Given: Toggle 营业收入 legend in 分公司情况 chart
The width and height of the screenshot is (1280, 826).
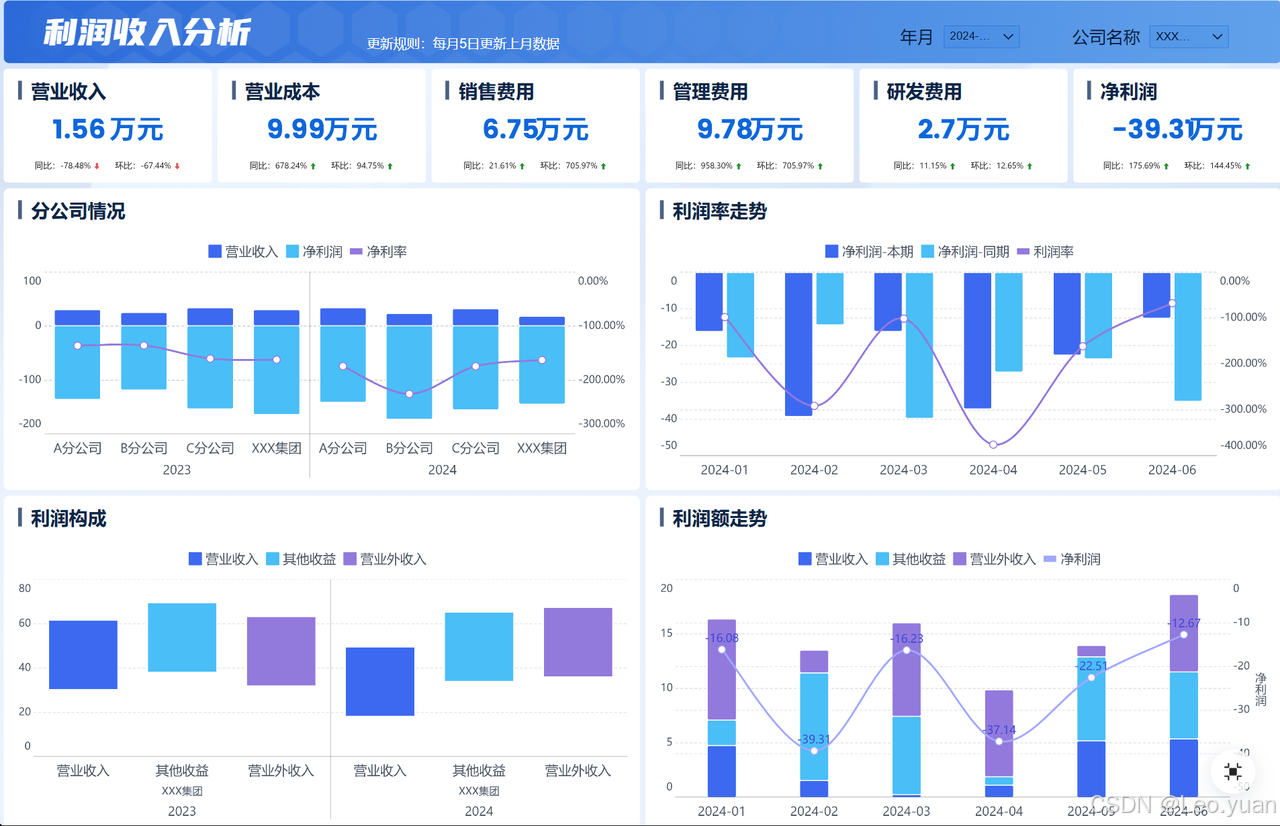Looking at the screenshot, I should tap(243, 252).
